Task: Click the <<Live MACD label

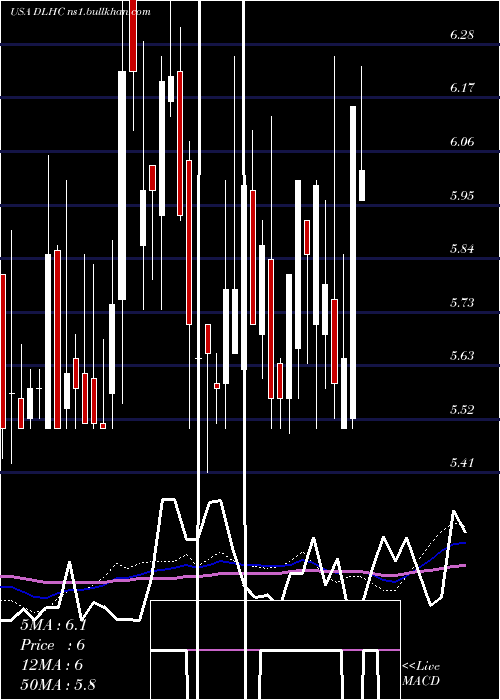Action: 421,673
